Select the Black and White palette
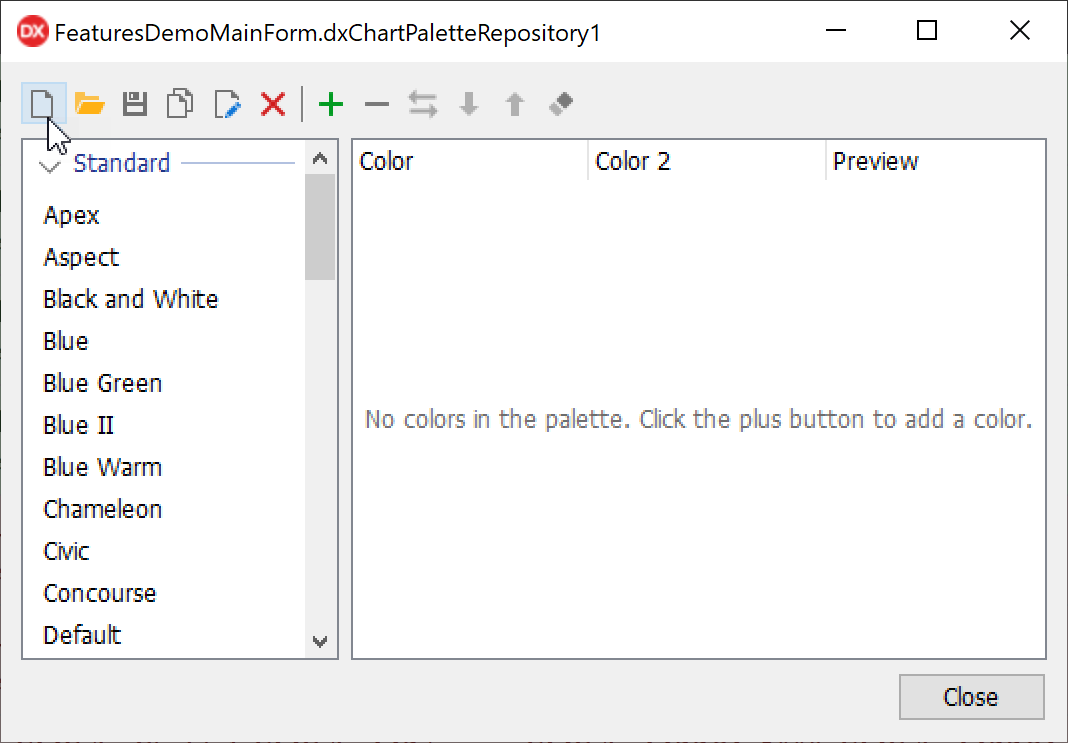1068x743 pixels. coord(131,299)
